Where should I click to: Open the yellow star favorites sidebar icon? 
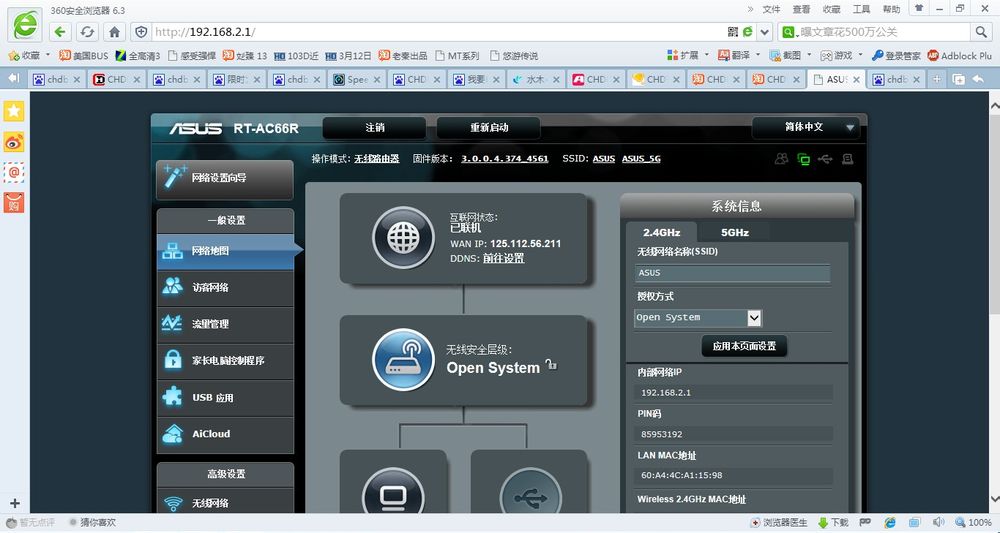point(13,111)
